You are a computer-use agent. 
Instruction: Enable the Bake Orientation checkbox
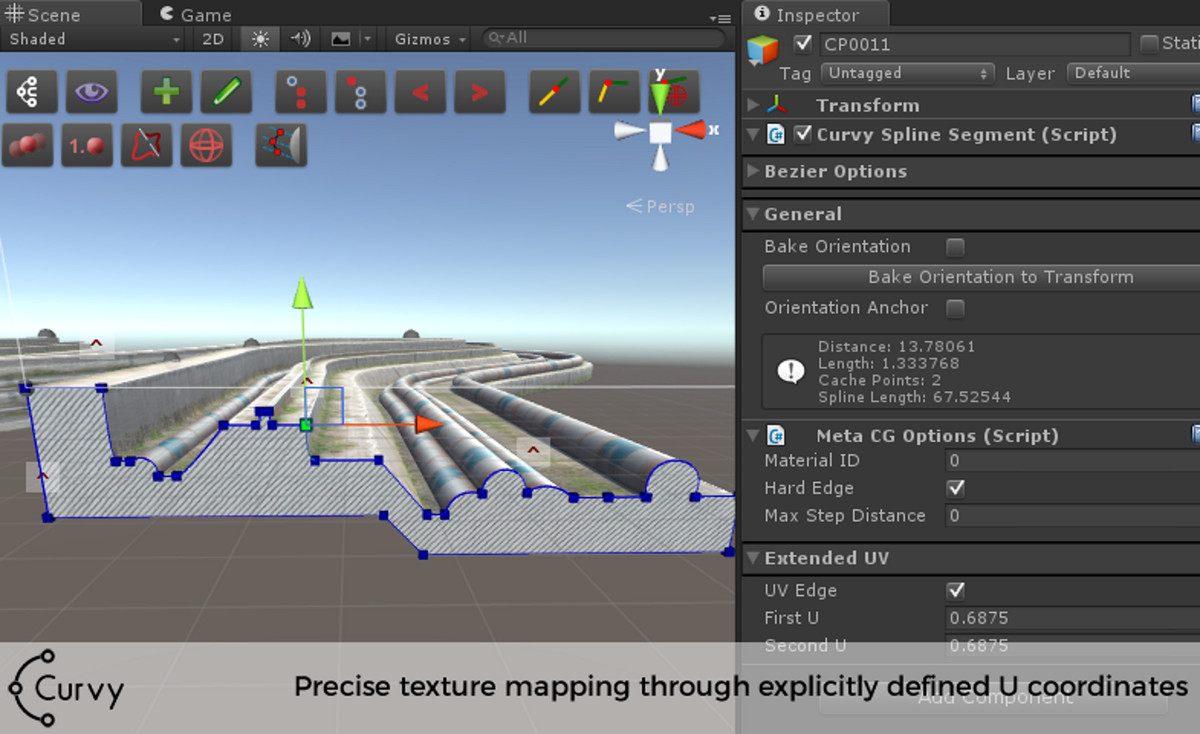[955, 247]
